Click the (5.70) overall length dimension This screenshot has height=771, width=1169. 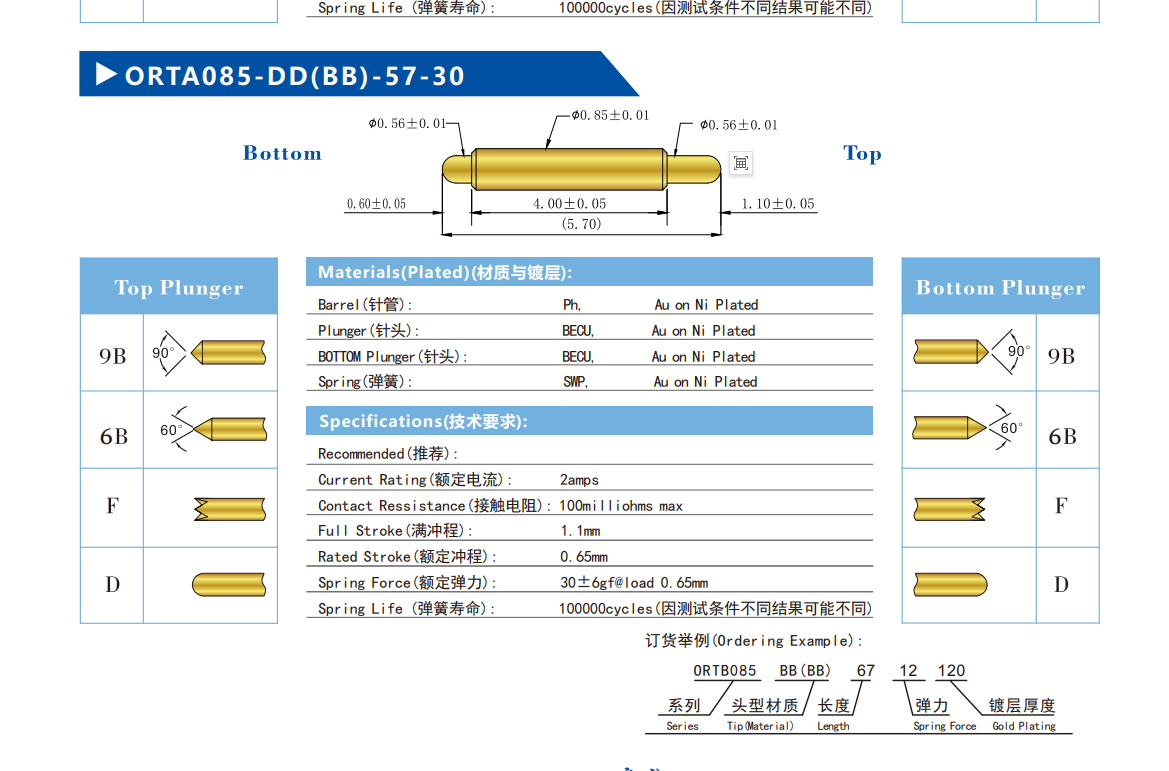click(581, 224)
